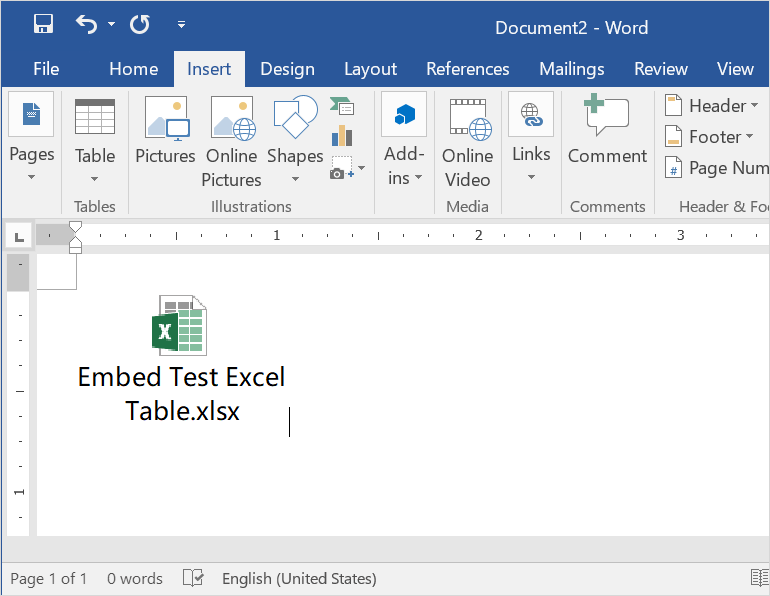Click the Undo arrow icon
The image size is (770, 596).
tap(86, 24)
